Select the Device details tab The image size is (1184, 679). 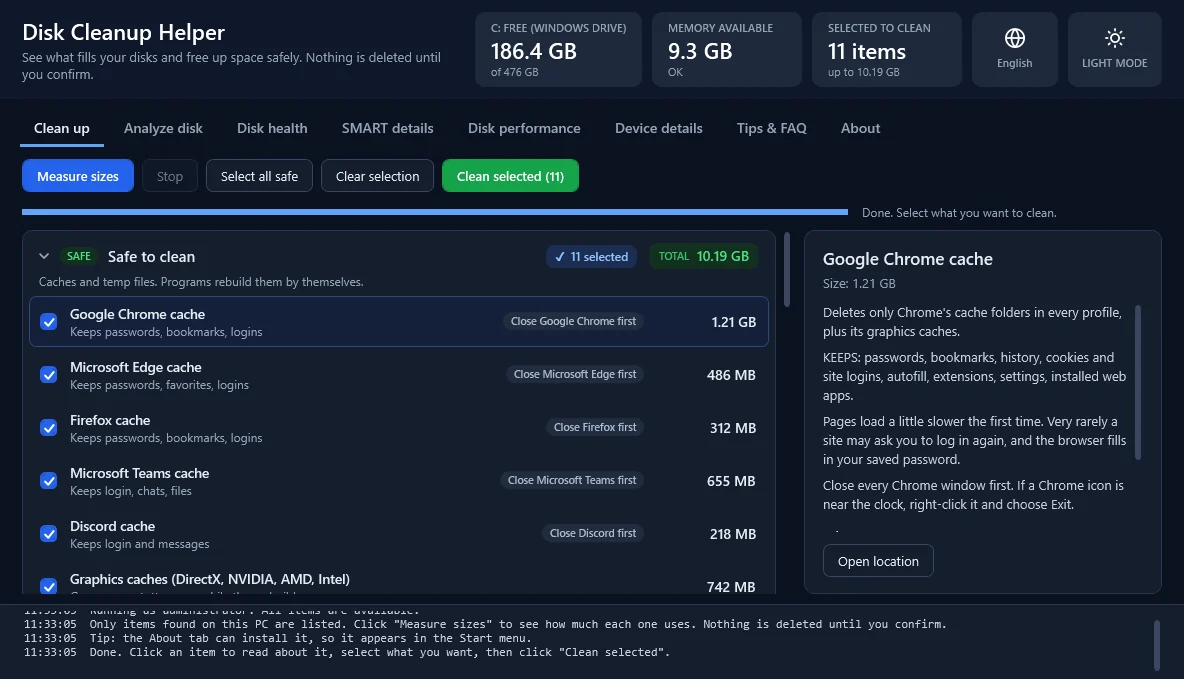[x=658, y=128]
